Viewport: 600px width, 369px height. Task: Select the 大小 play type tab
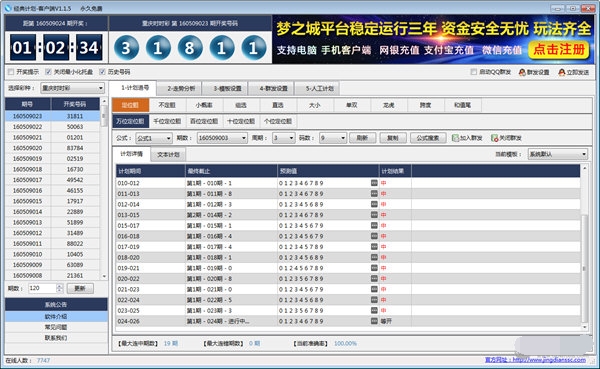click(315, 105)
